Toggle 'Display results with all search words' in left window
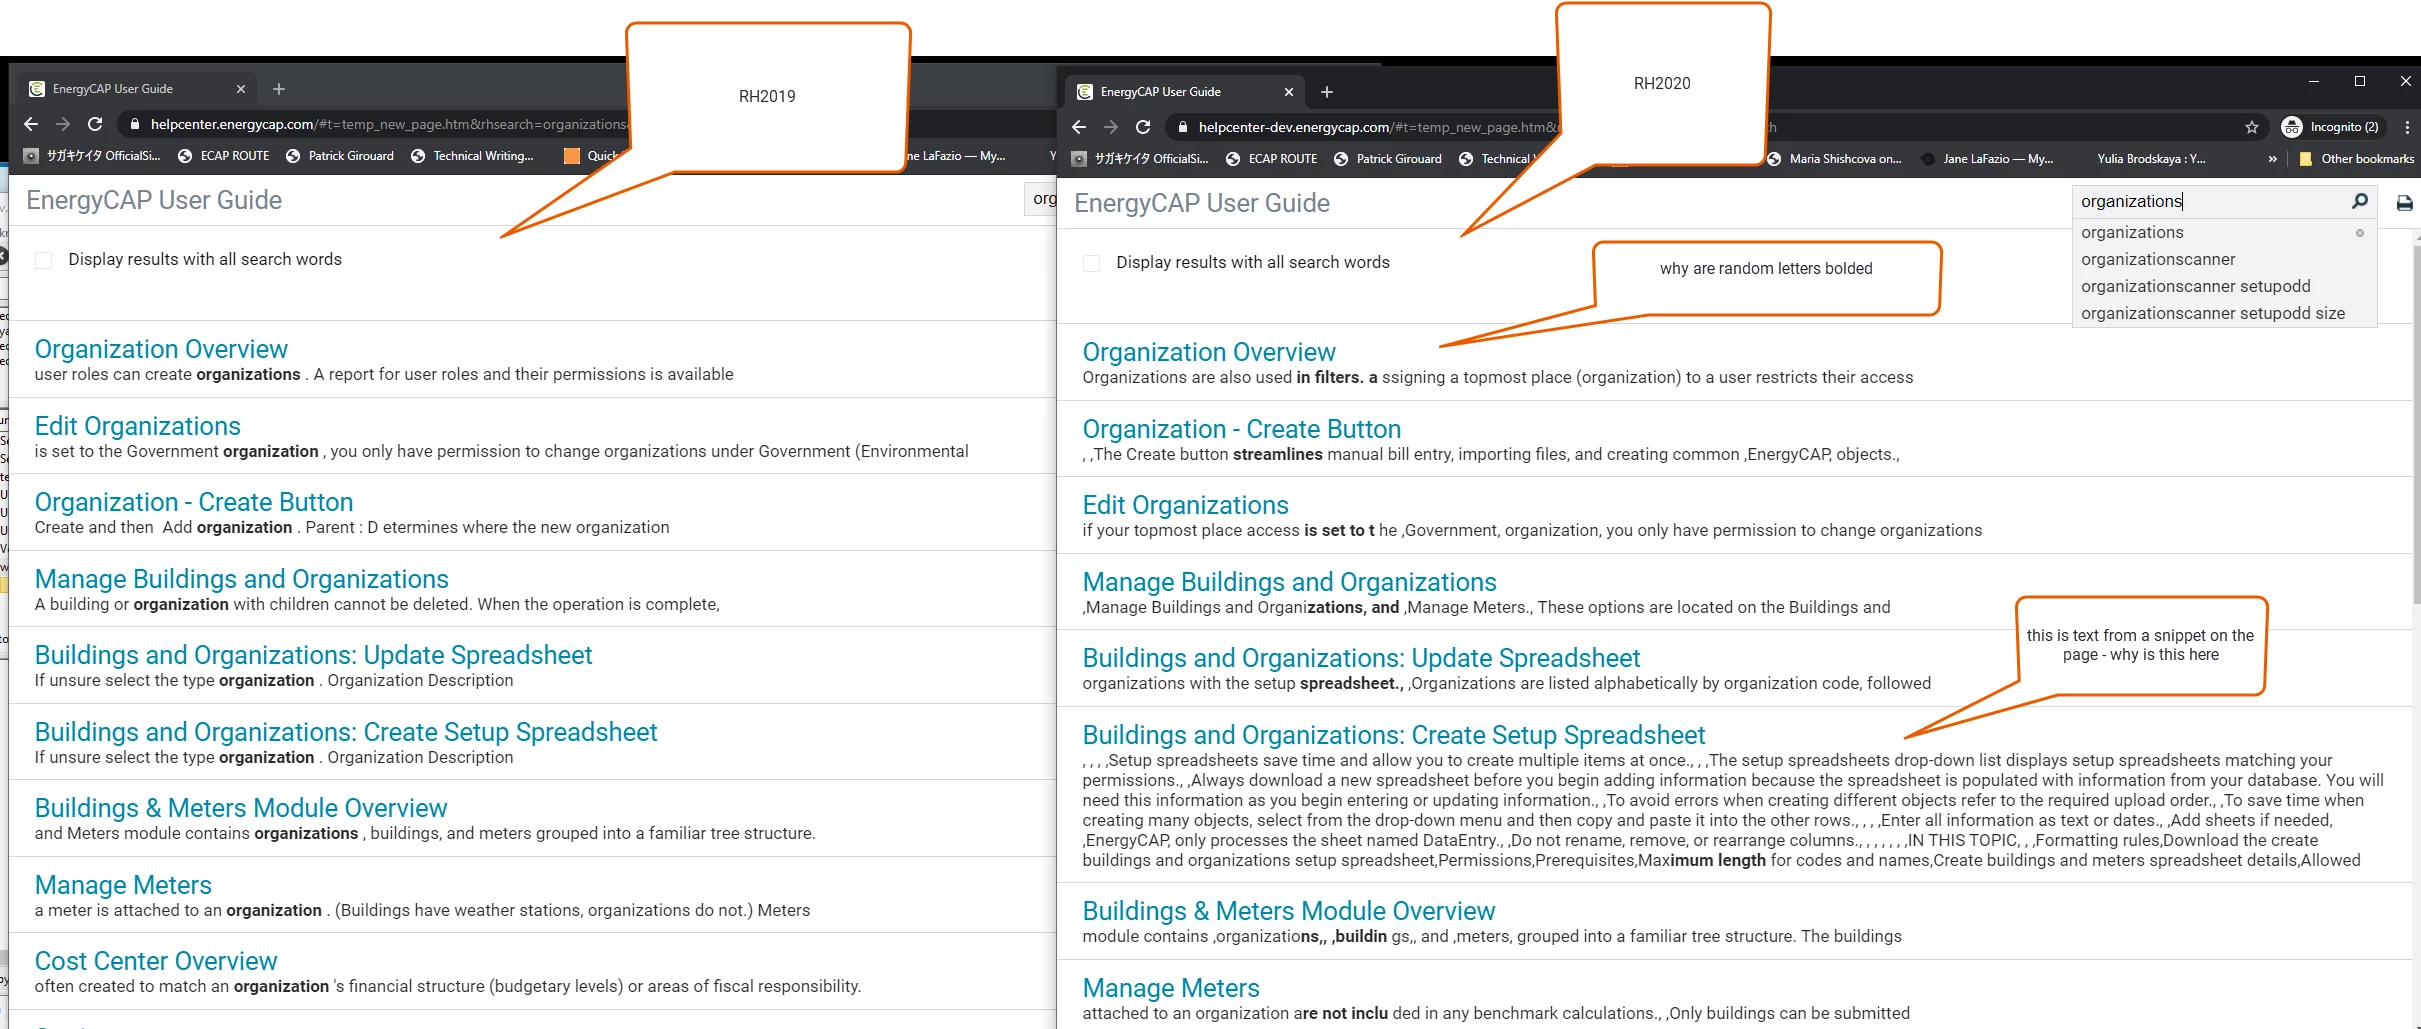 click(43, 260)
